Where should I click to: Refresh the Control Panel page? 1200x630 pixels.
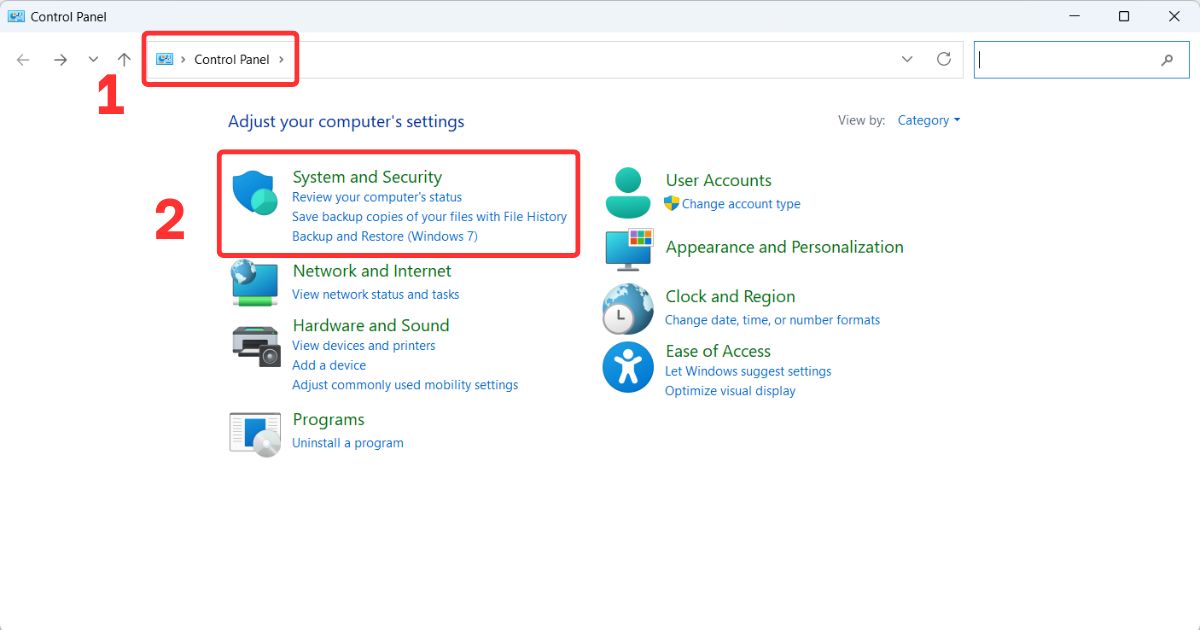tap(943, 59)
